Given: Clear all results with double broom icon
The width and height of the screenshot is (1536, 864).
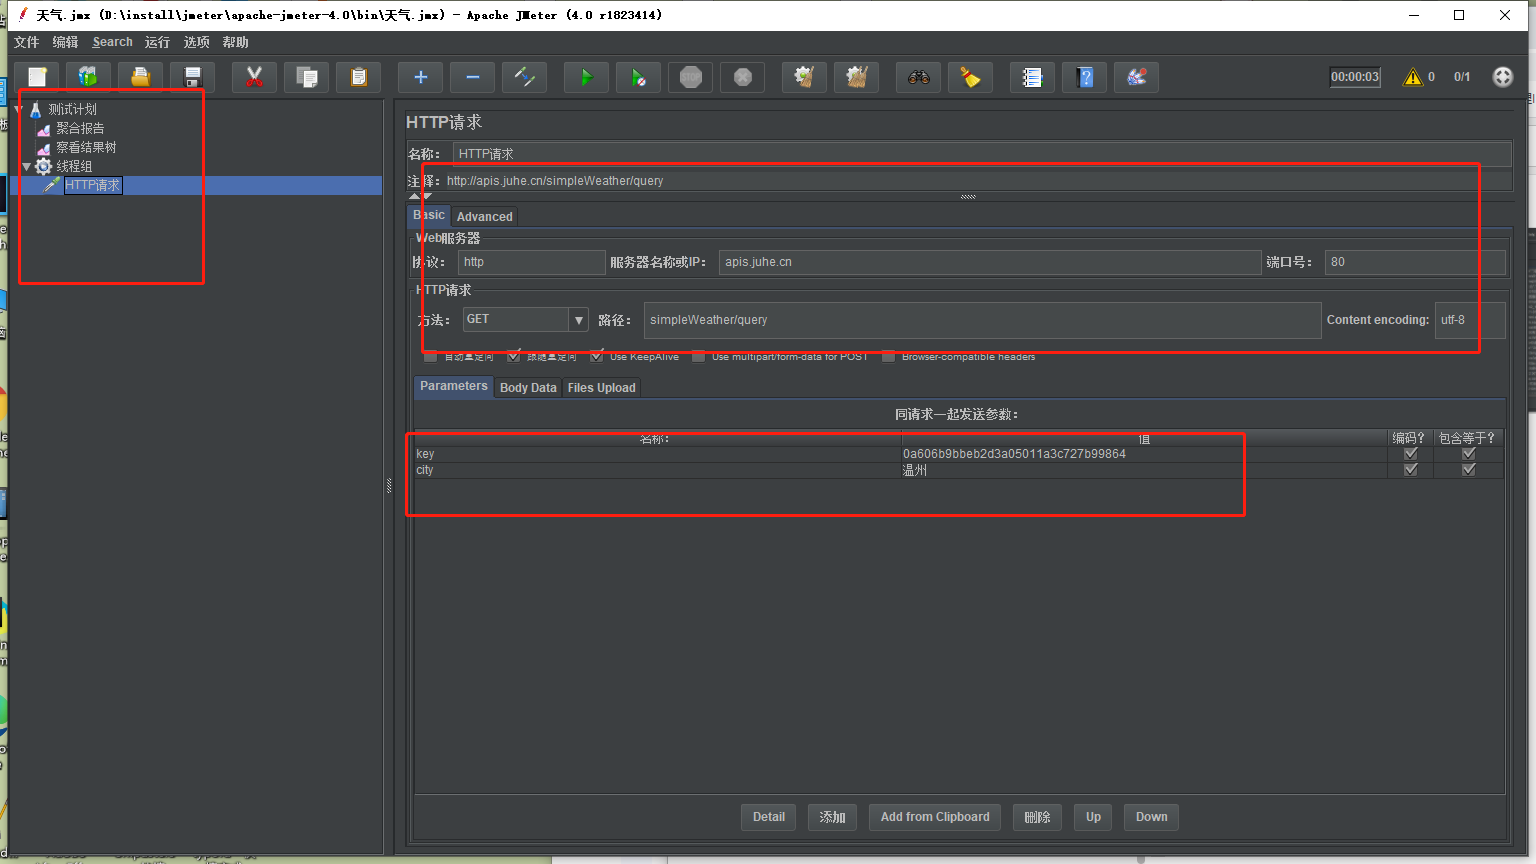Looking at the screenshot, I should 856,77.
